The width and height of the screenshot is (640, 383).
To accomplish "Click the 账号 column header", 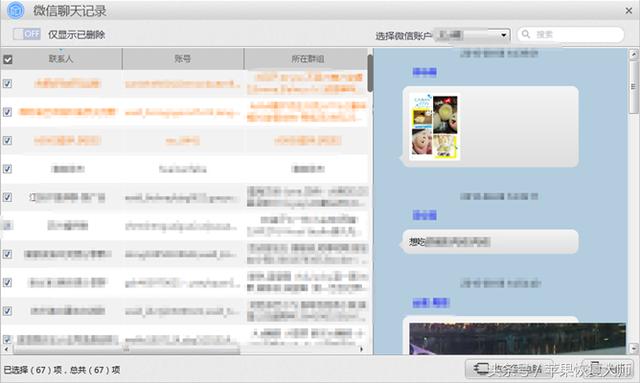I will (x=182, y=59).
